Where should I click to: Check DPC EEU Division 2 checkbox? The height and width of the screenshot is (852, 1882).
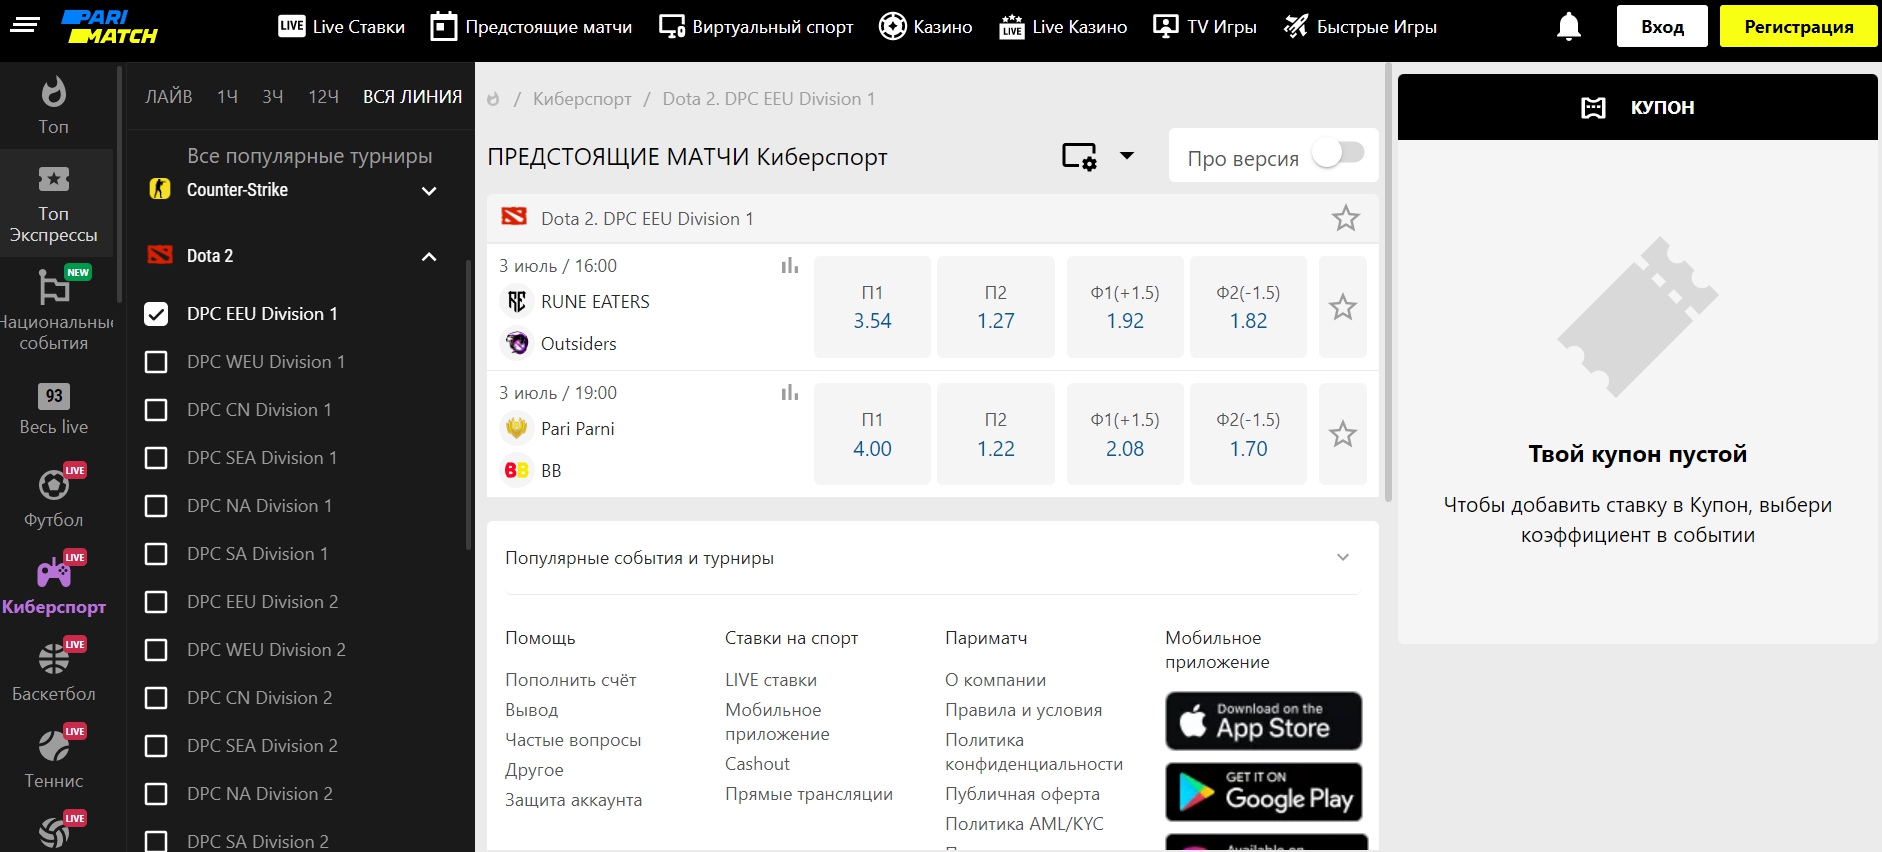coord(156,602)
